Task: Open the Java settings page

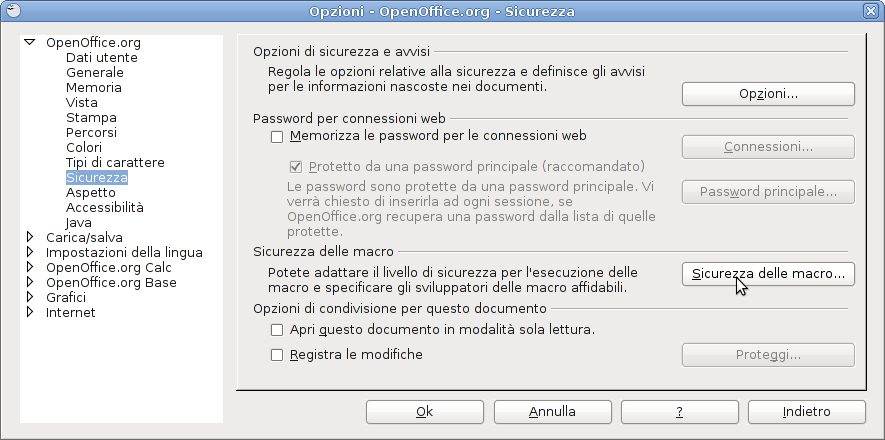Action: coord(78,222)
